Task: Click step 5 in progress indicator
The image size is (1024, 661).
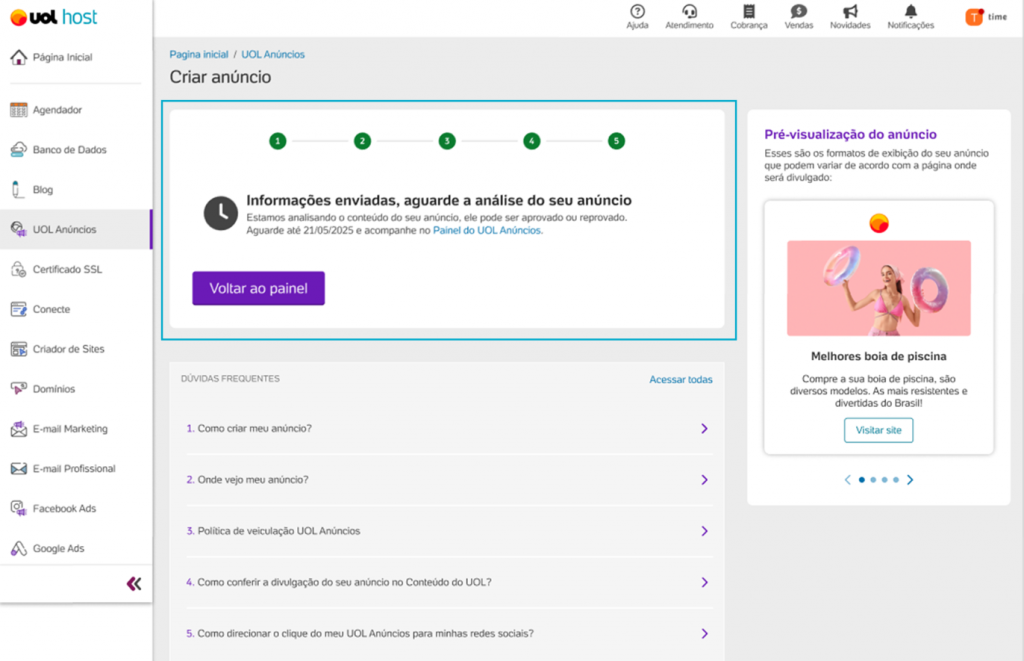Action: (616, 140)
